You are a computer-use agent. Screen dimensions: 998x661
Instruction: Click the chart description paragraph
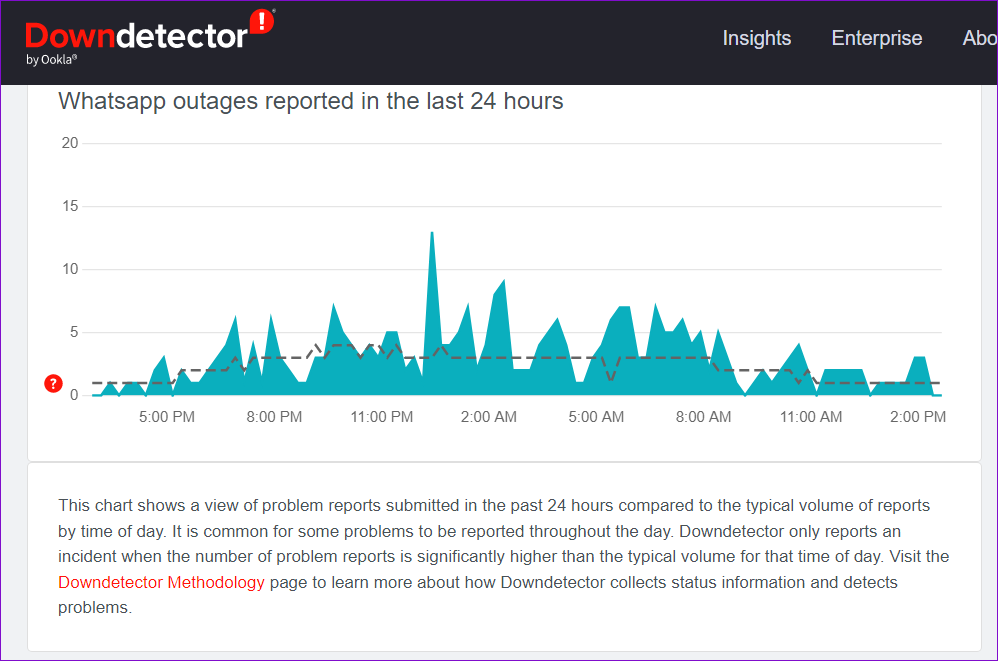pyautogui.click(x=503, y=557)
